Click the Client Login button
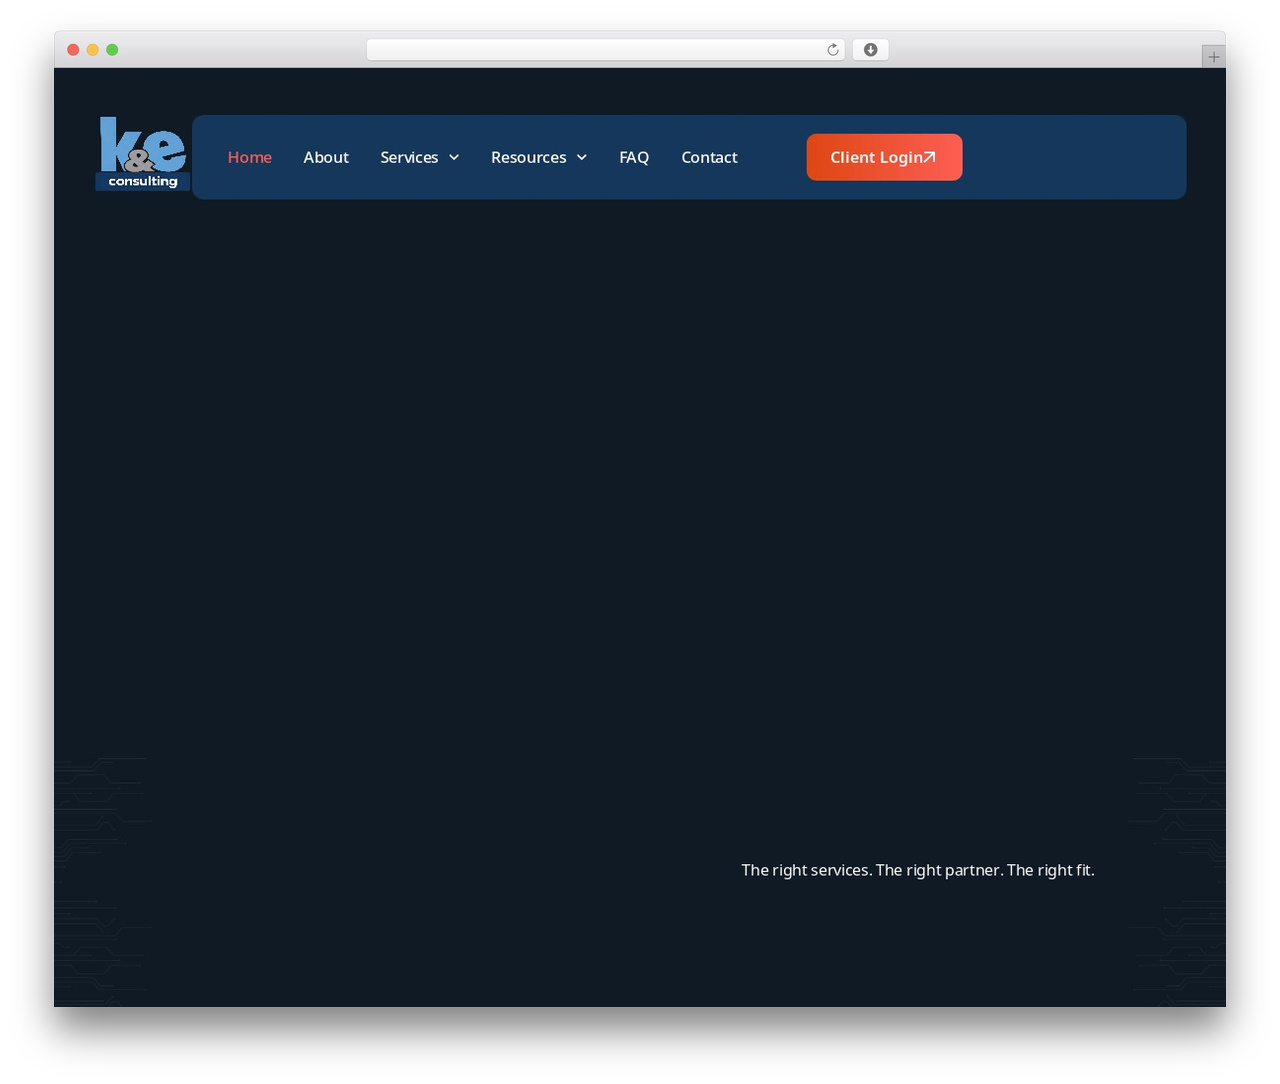This screenshot has height=1084, width=1280. [884, 157]
